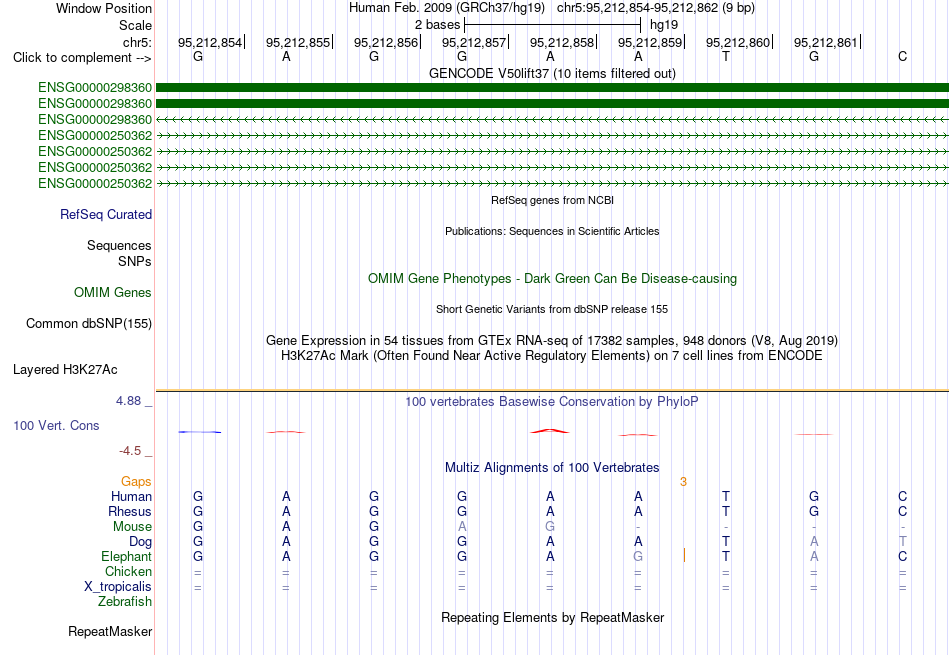This screenshot has height=655, width=950.
Task: Click the Sequences track label
Action: [x=119, y=245]
